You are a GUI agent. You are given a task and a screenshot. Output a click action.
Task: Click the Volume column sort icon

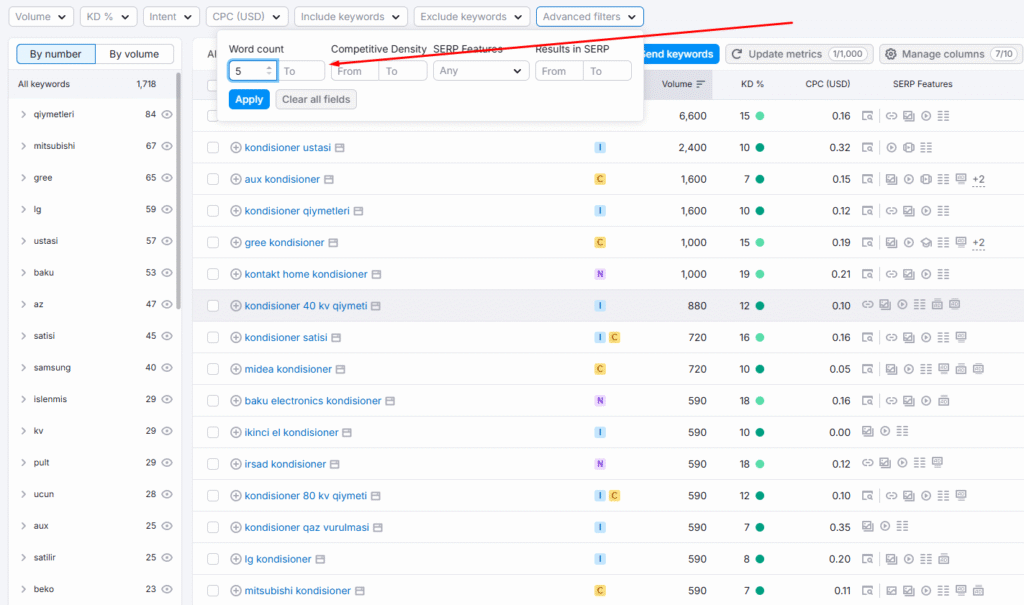[701, 84]
